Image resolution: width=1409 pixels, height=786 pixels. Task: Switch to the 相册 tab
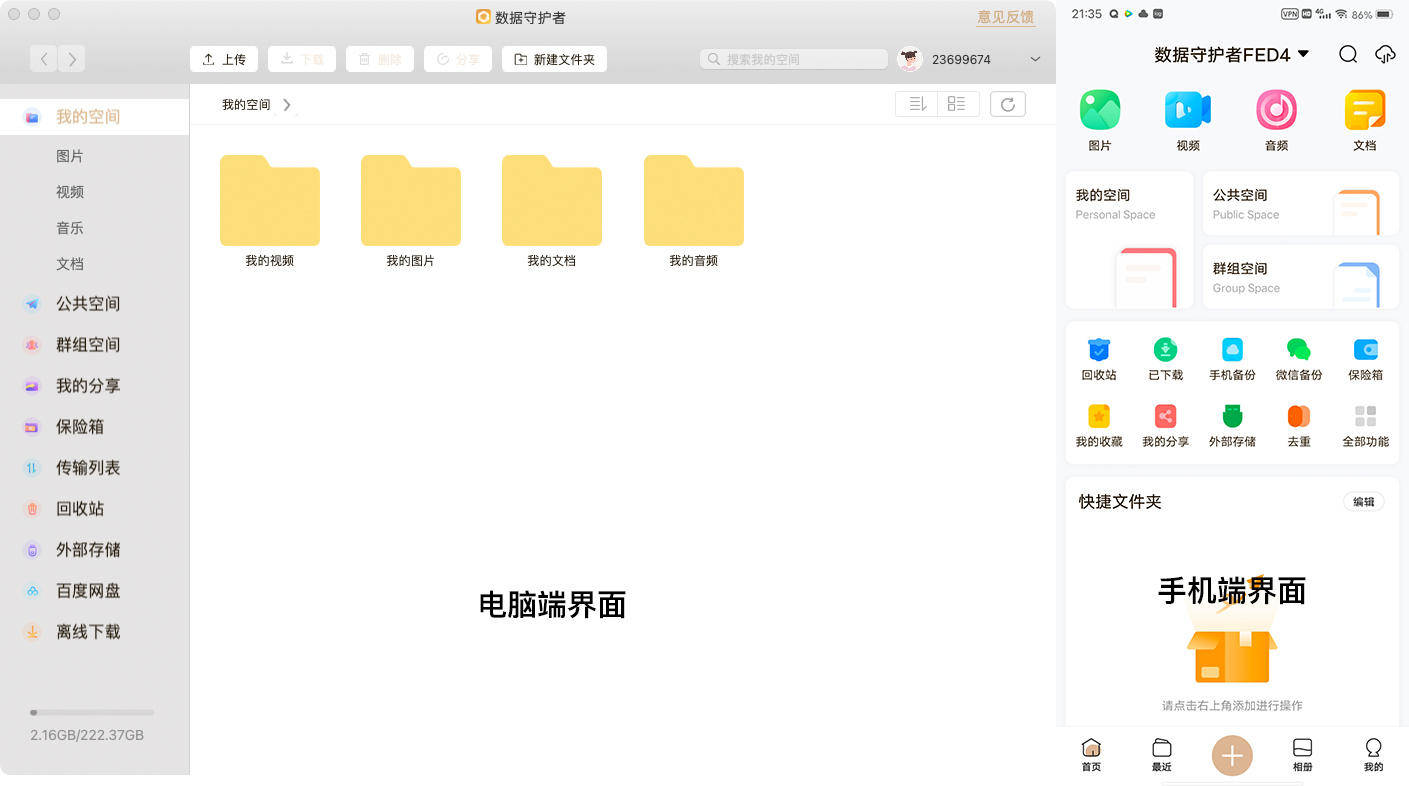point(1302,755)
